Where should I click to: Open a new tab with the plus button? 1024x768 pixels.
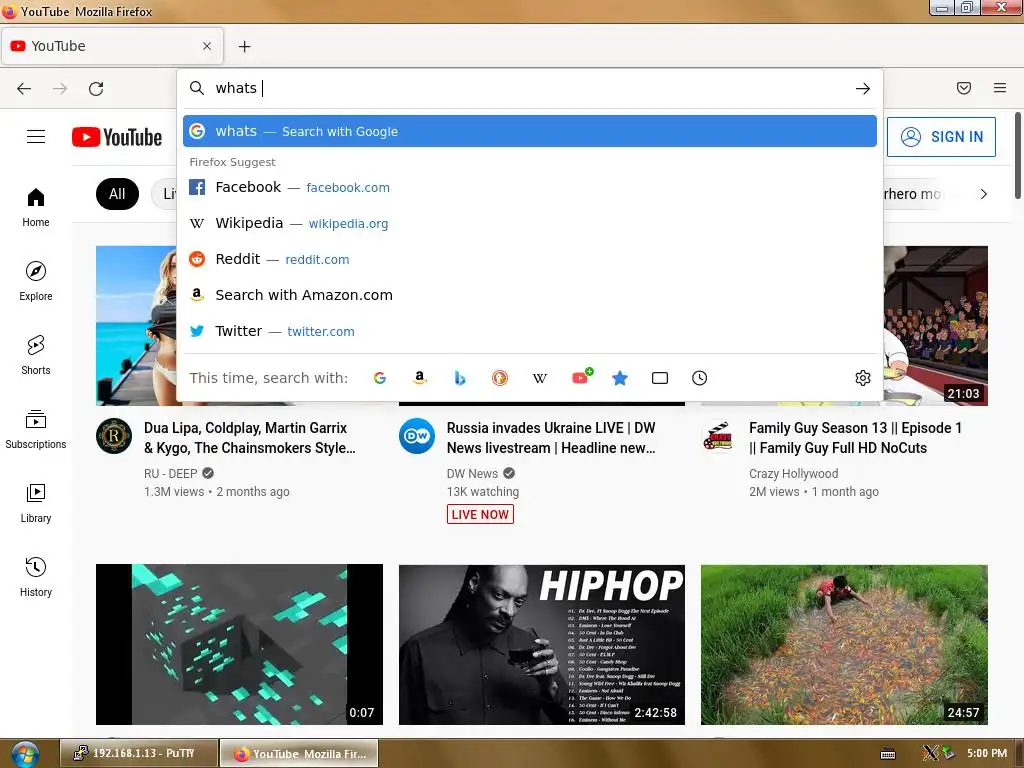tap(244, 46)
